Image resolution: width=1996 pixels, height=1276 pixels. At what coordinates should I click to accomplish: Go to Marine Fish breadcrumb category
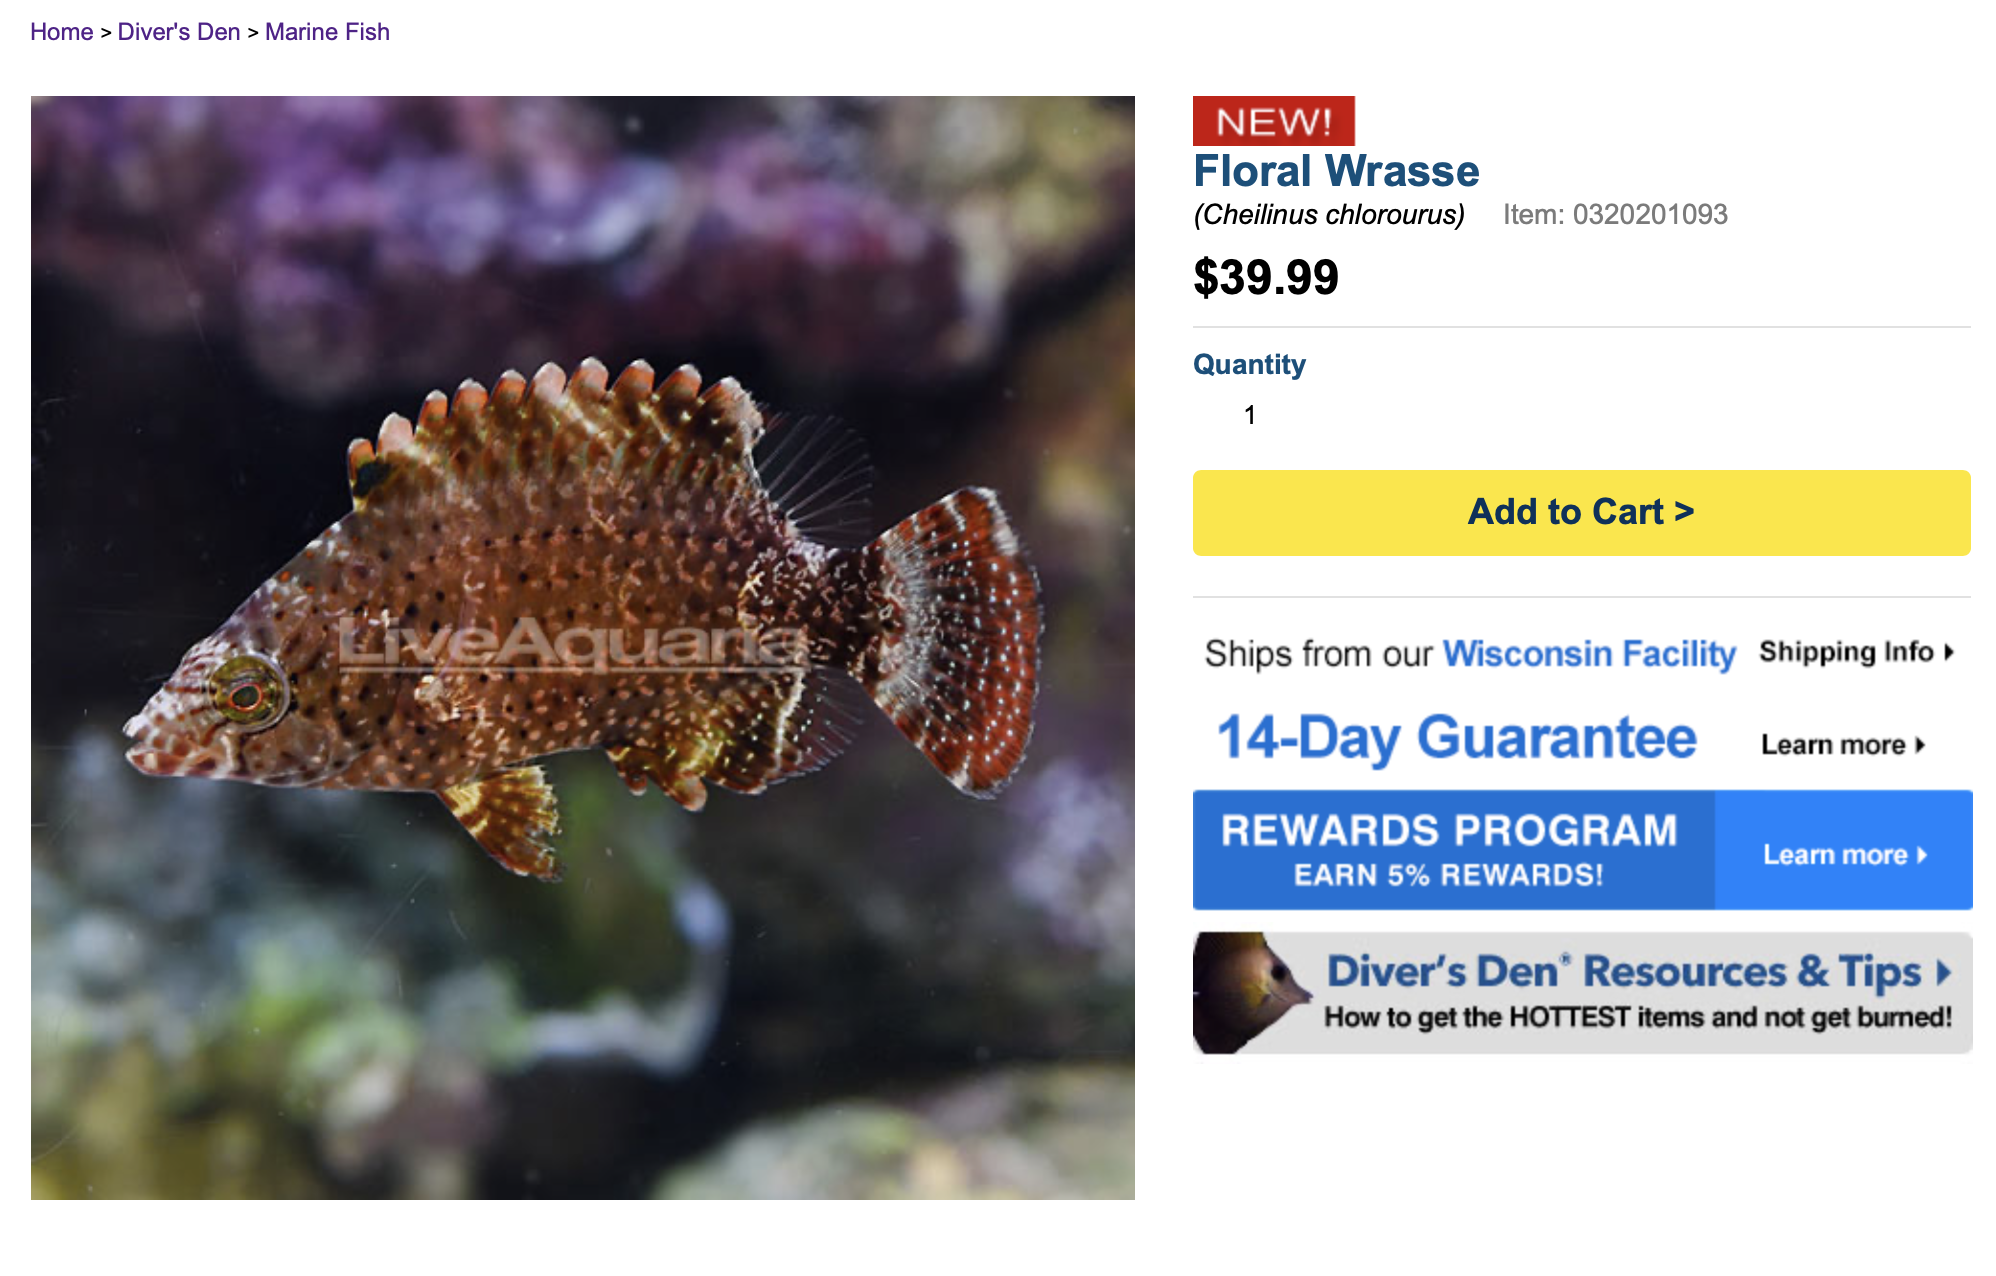tap(327, 32)
